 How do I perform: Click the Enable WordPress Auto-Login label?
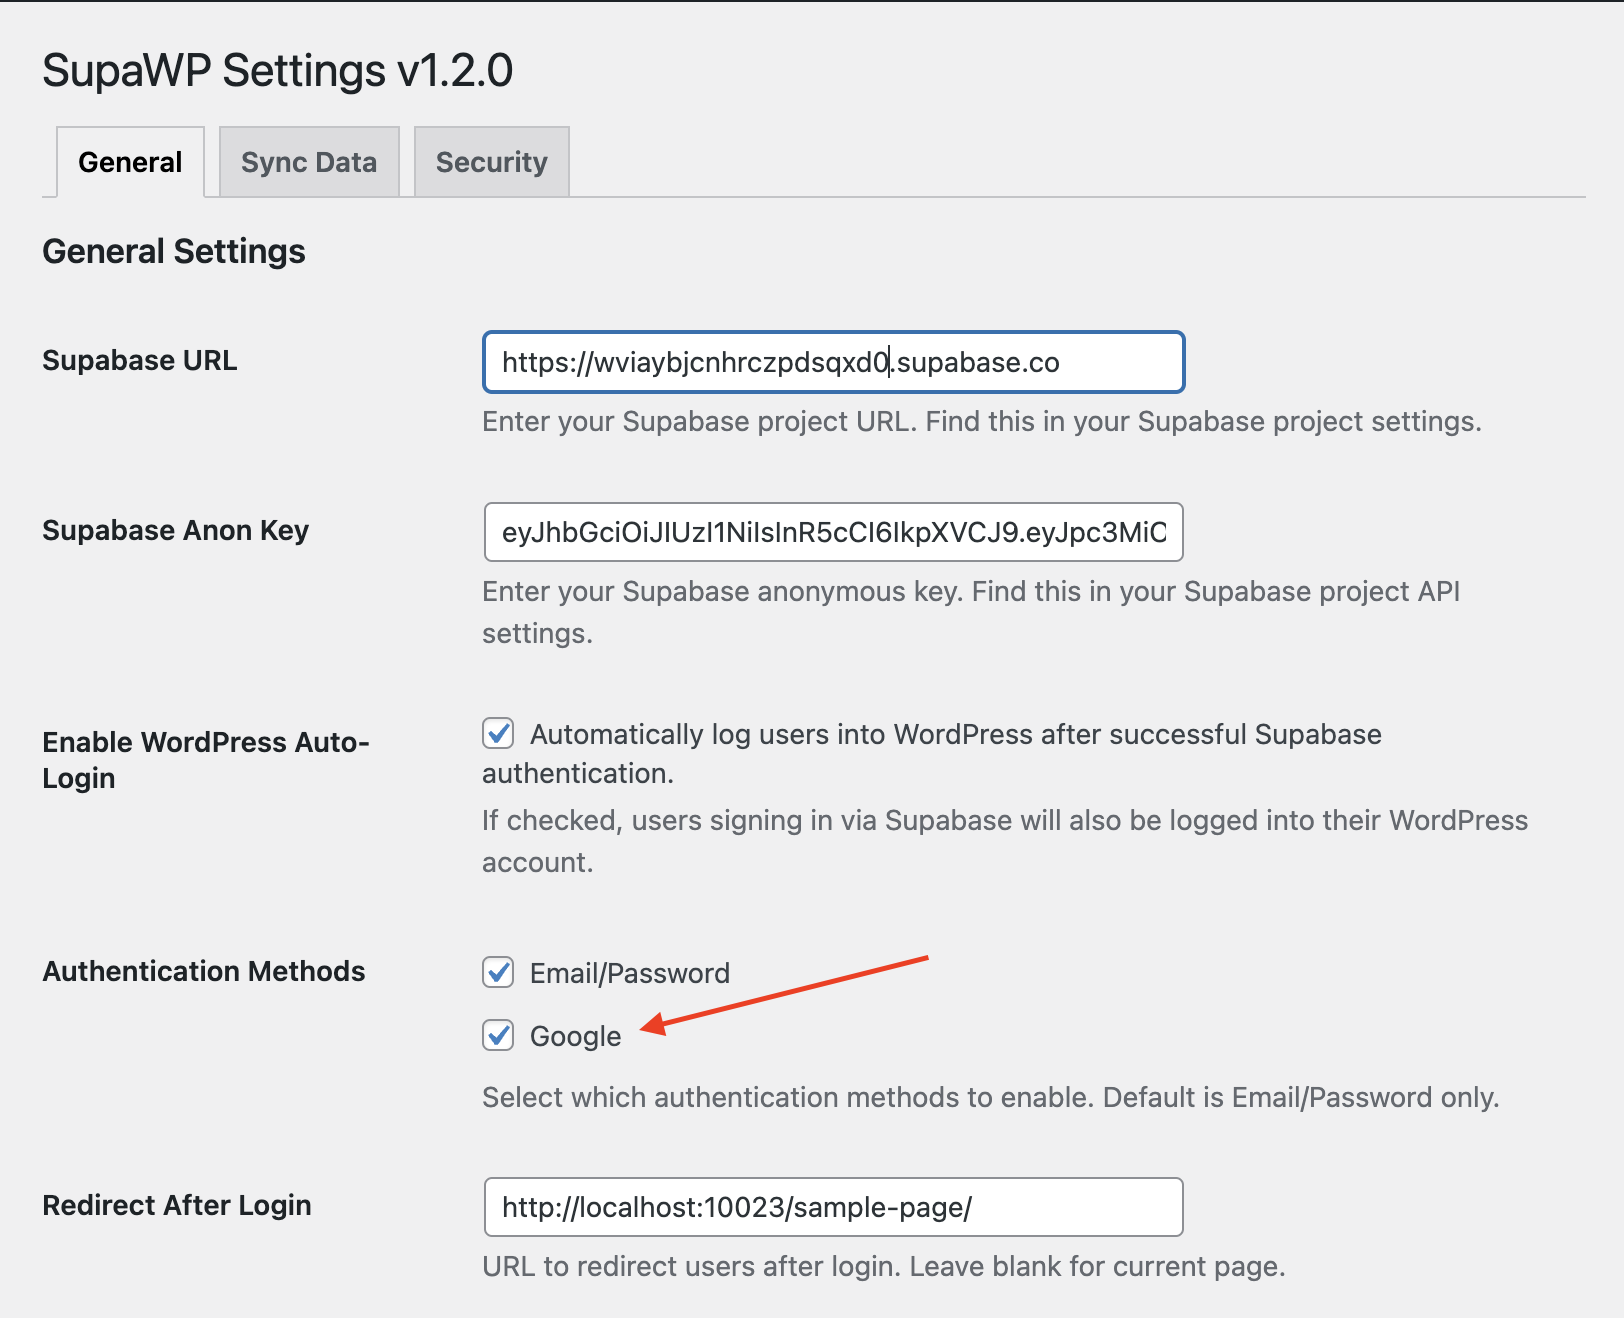pos(206,760)
